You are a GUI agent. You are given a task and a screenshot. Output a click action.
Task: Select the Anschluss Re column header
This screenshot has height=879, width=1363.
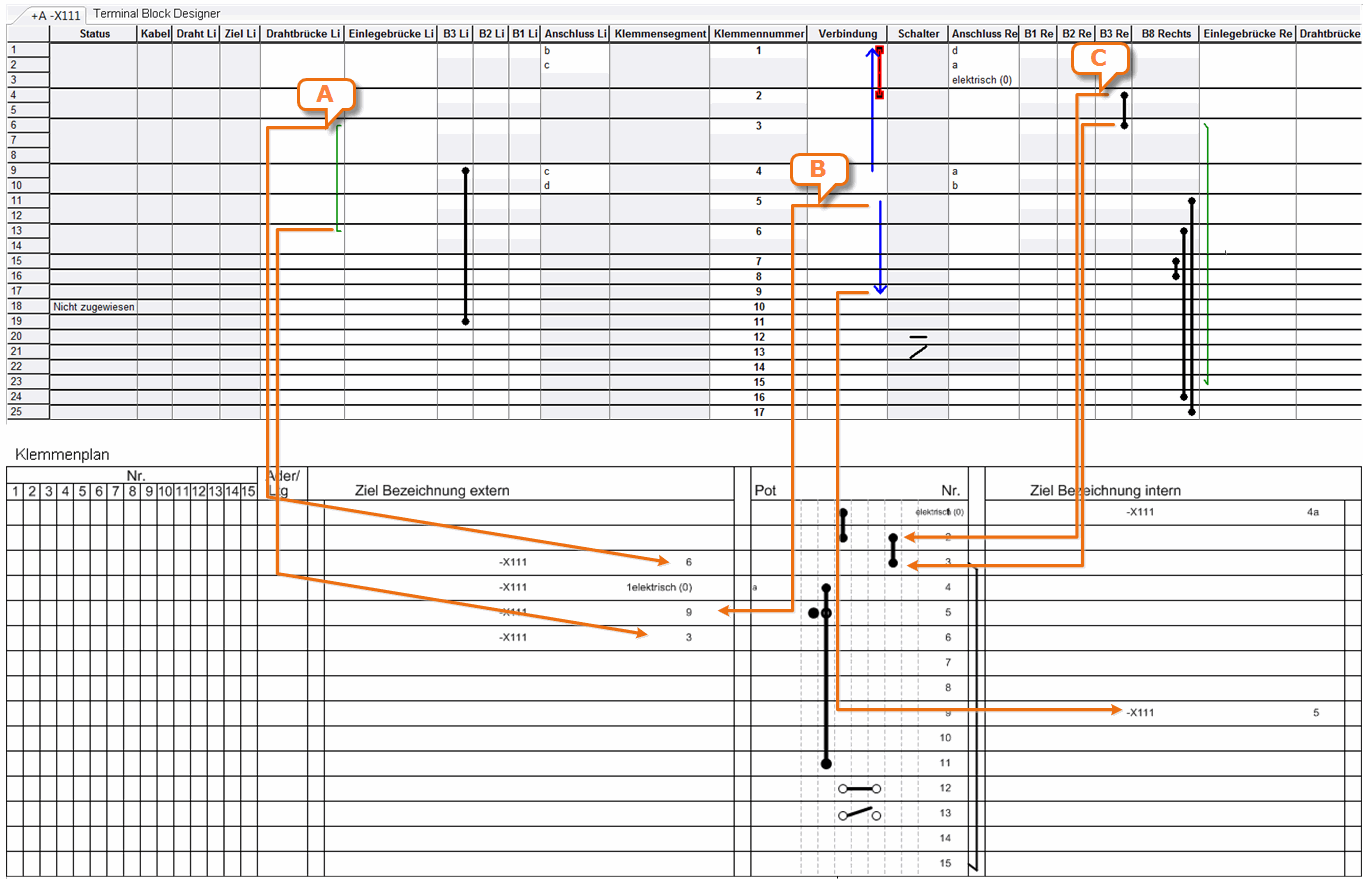click(985, 34)
